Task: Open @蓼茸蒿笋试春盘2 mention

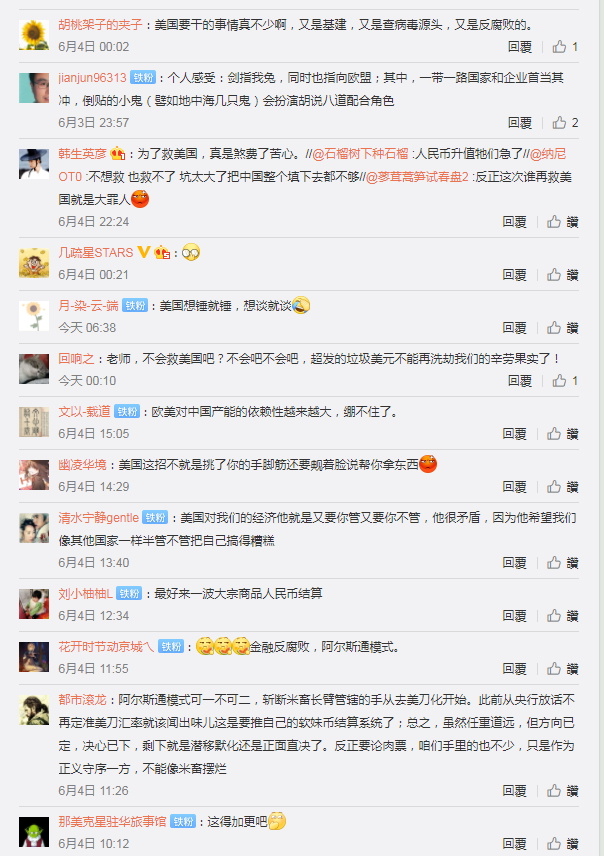Action: [417, 177]
